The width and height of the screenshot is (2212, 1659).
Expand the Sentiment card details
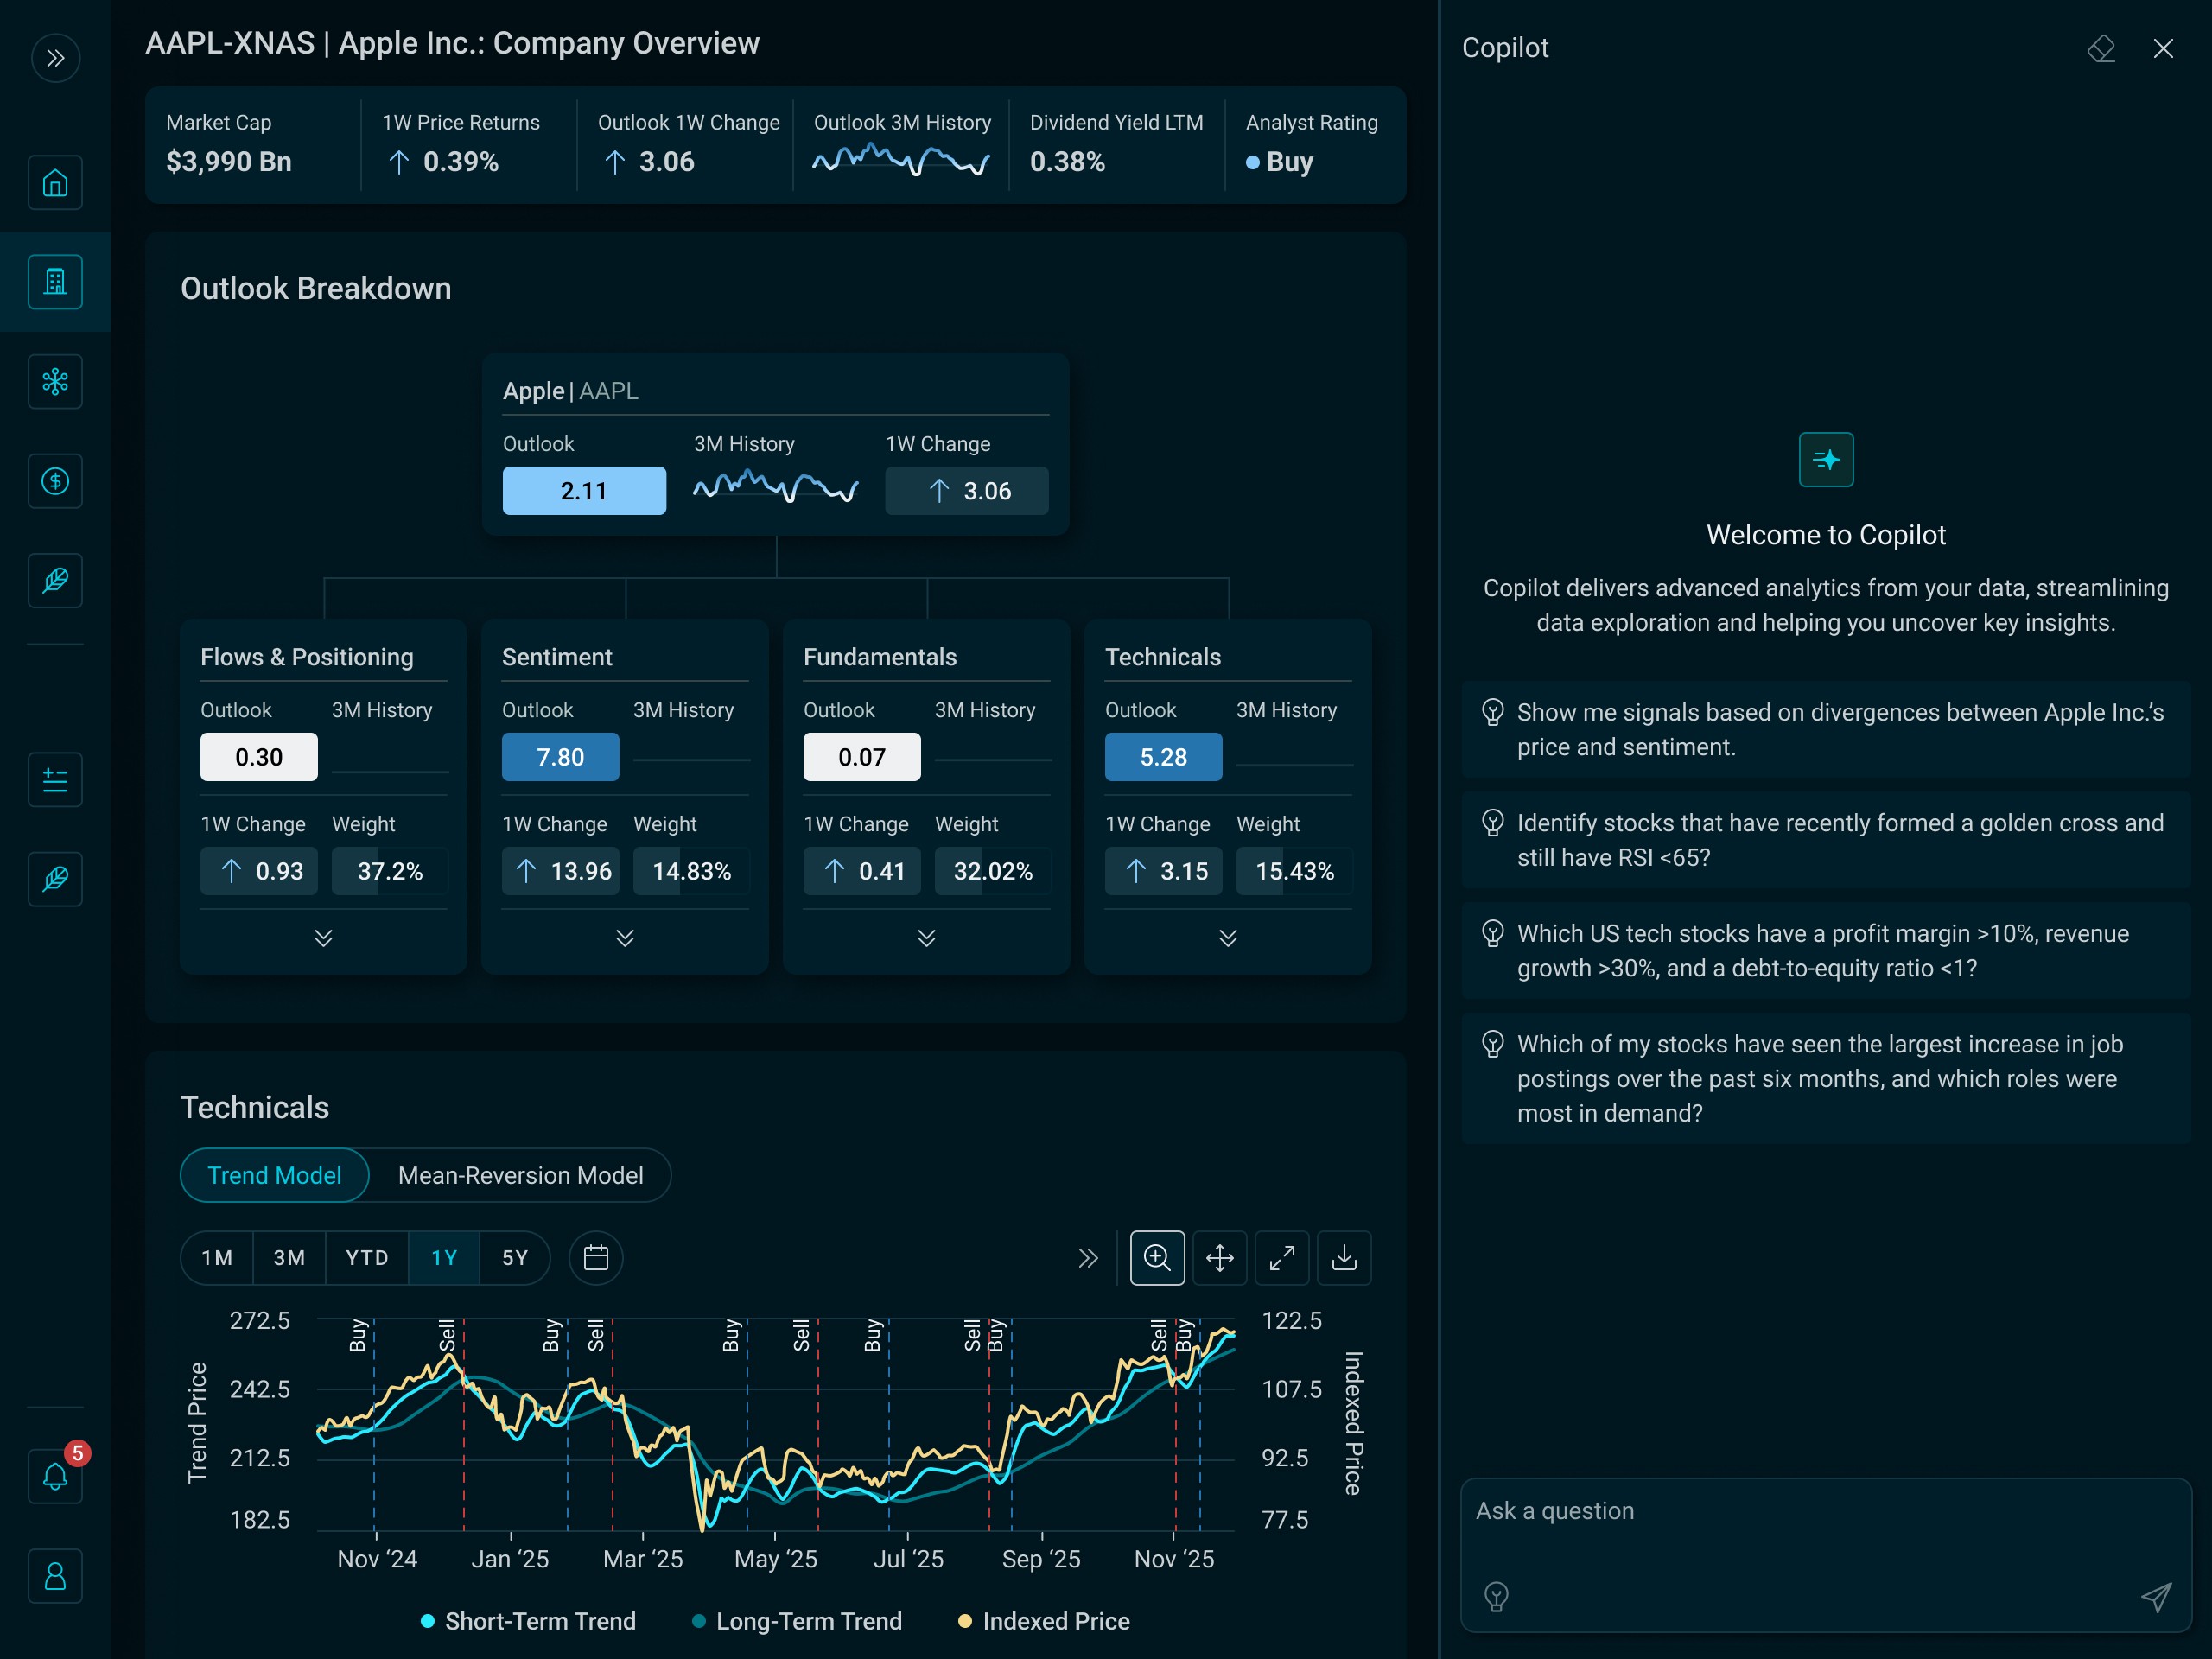pyautogui.click(x=625, y=937)
